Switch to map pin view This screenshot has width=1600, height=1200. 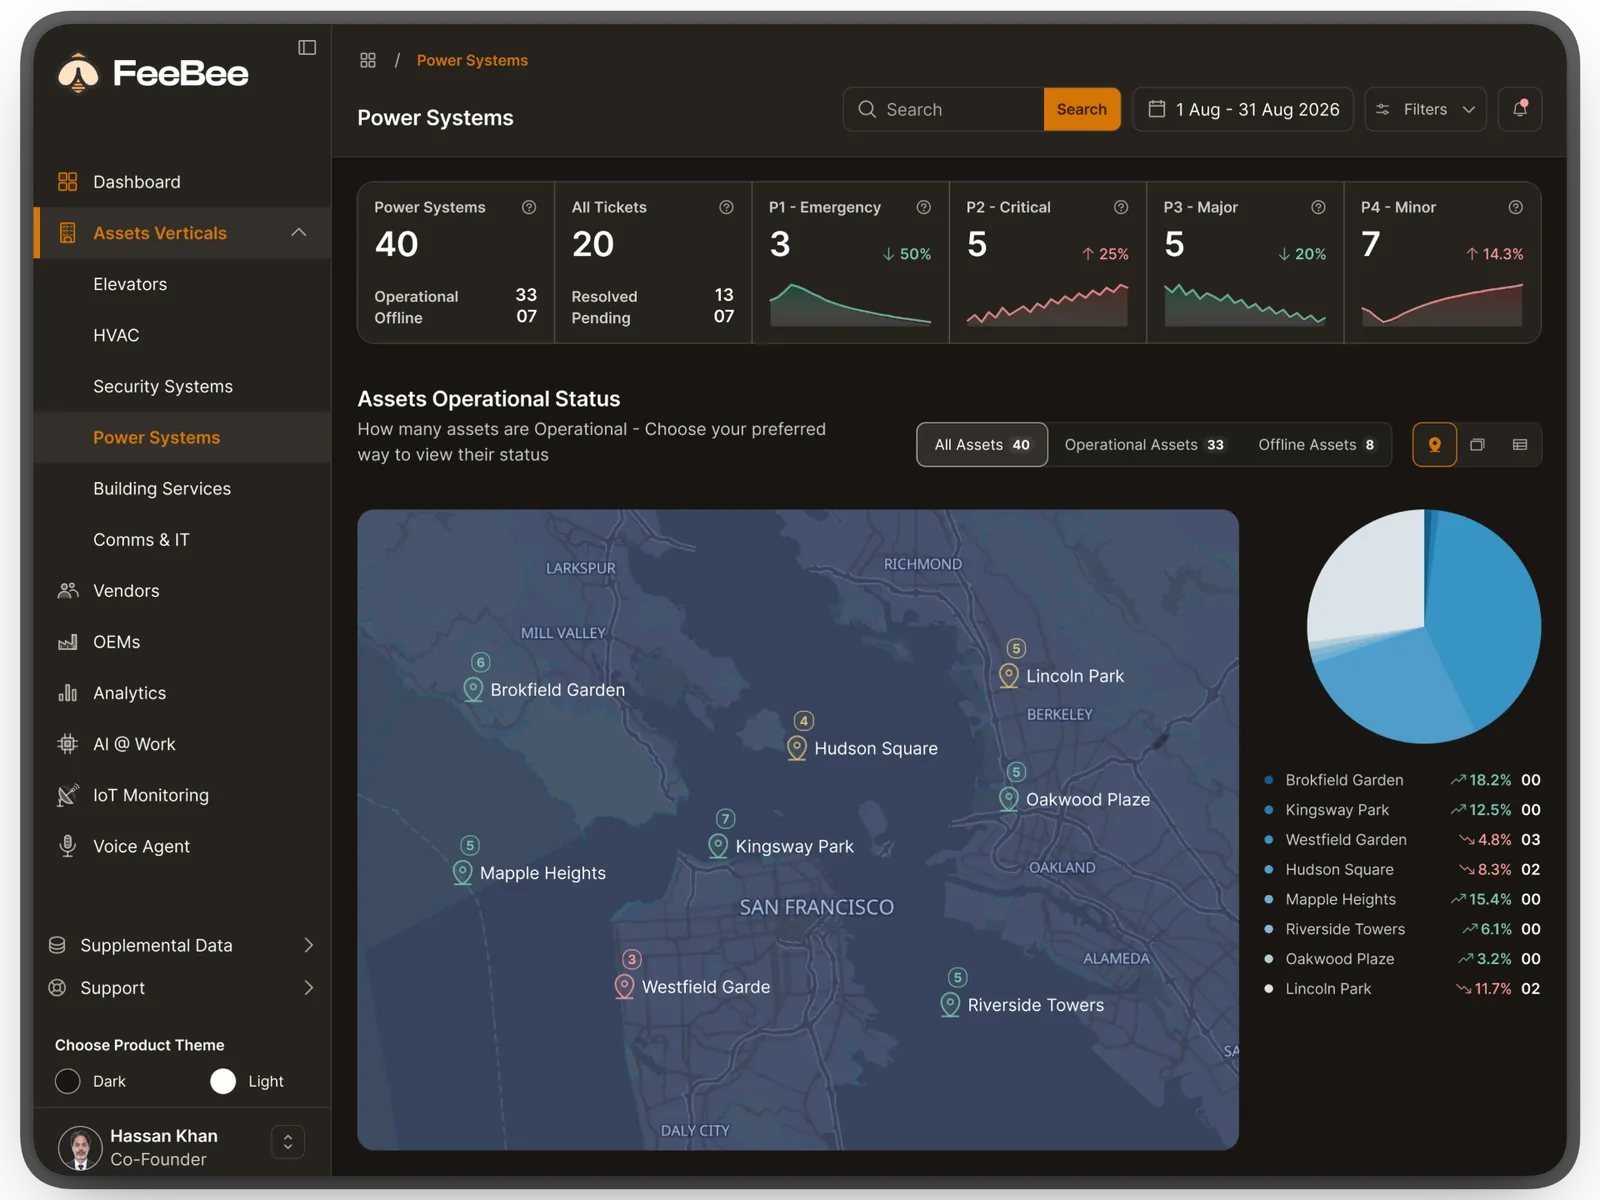(x=1434, y=445)
